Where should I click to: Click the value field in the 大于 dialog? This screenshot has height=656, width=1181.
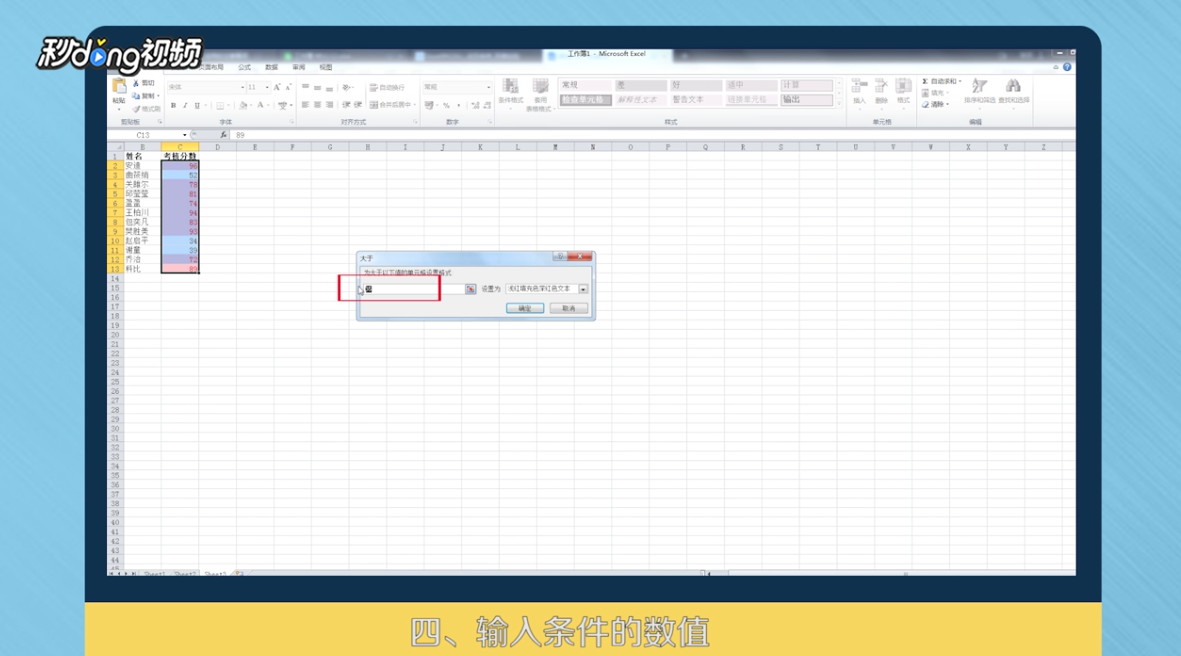(413, 289)
